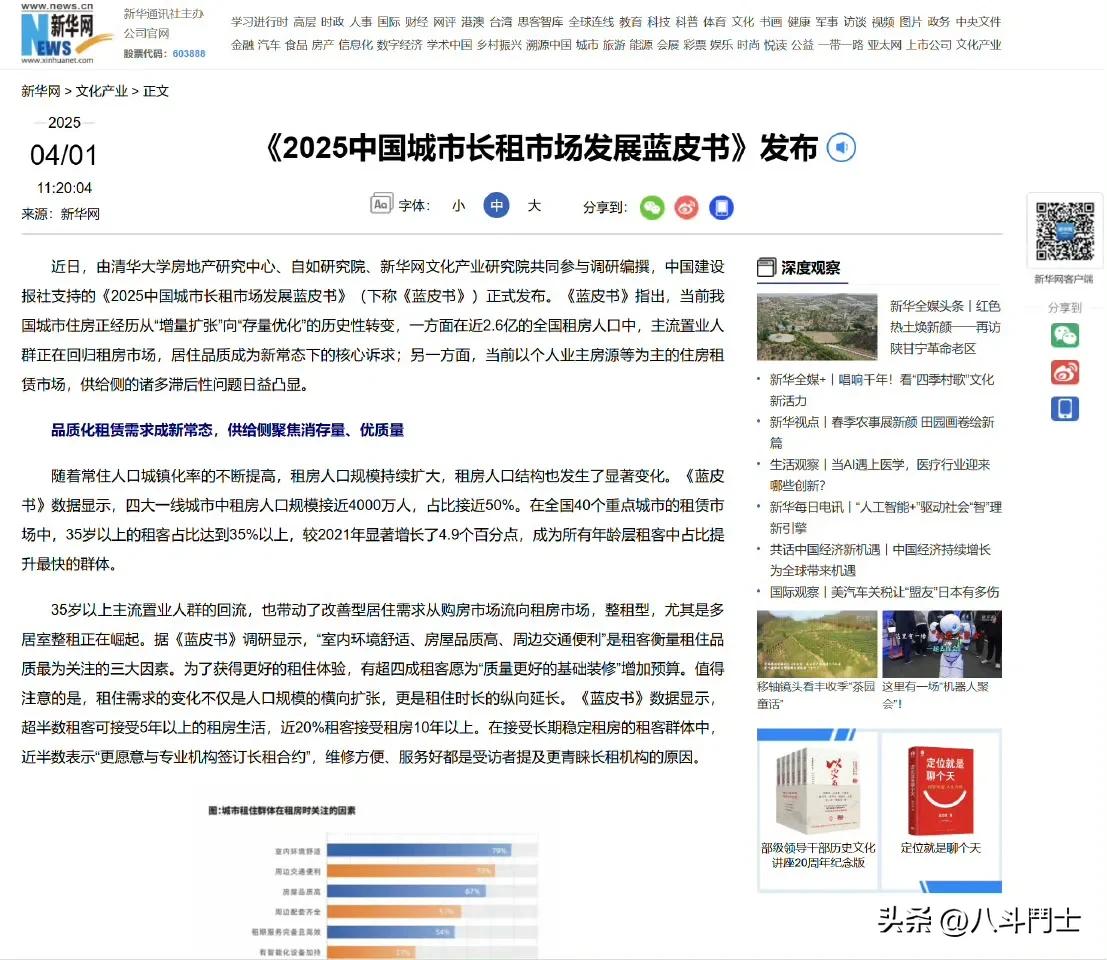Open the 文化产业 nav item in header
Viewport: 1107px width, 960px height.
(979, 45)
